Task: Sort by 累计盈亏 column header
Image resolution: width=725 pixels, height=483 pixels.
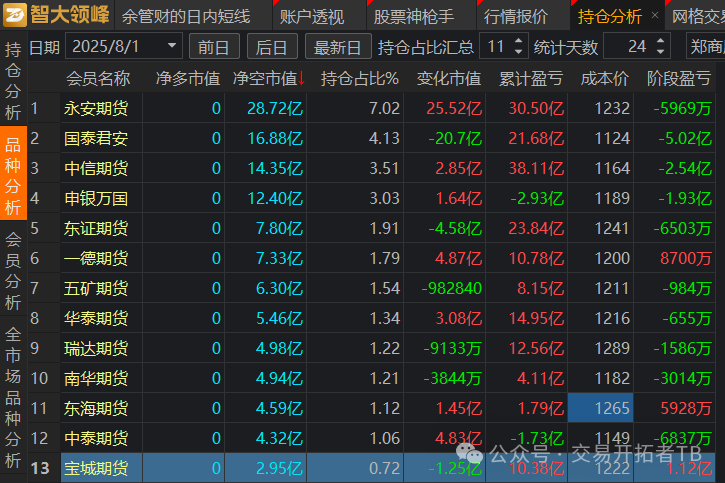Action: (x=531, y=79)
